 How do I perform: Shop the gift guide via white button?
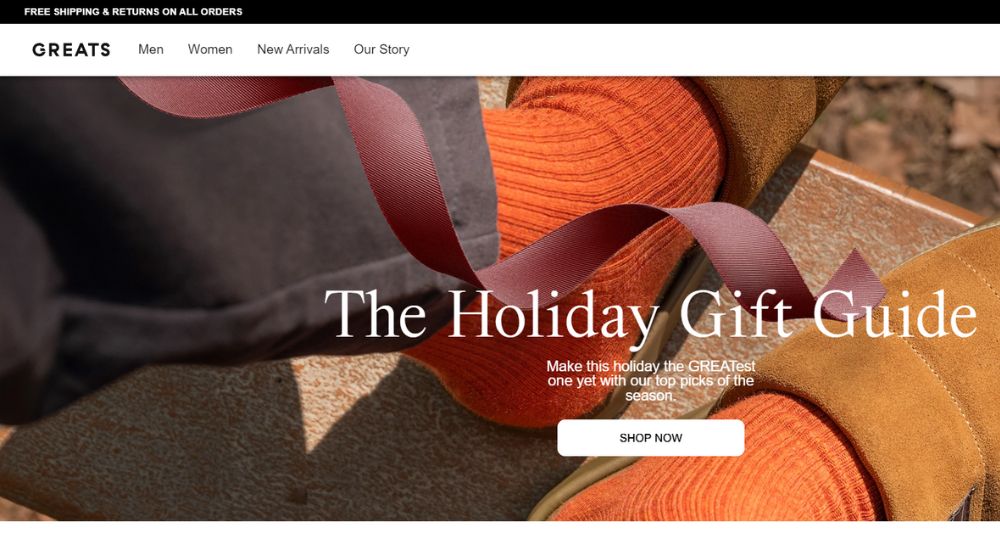point(651,438)
